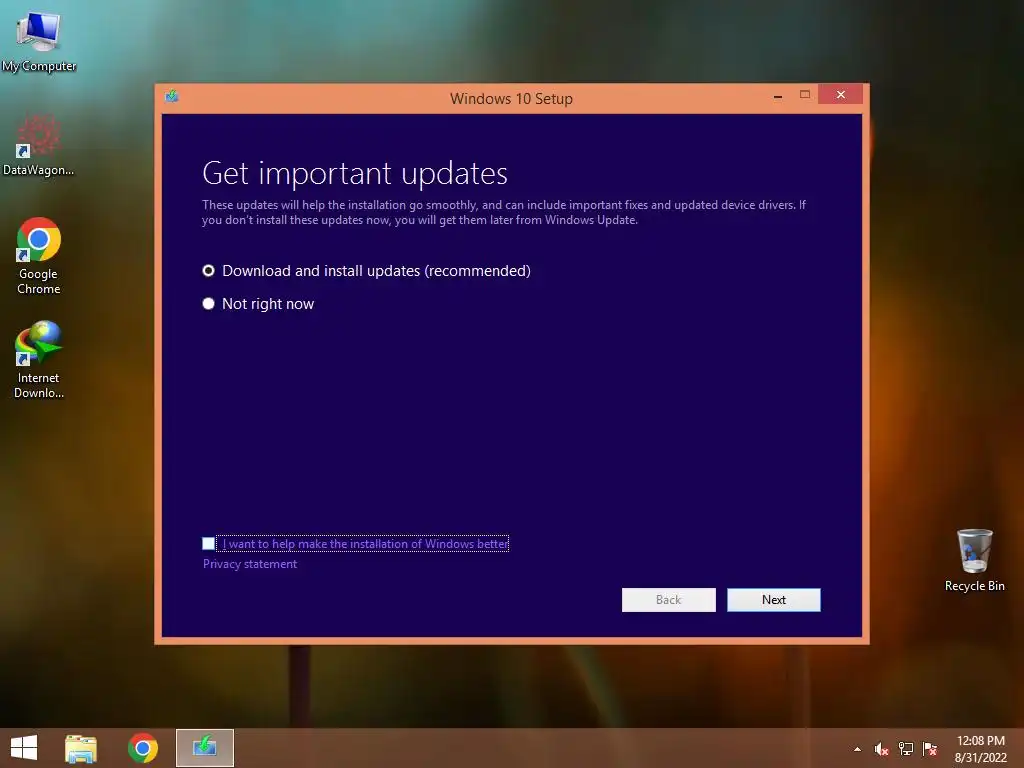Click the Windows 10 Setup title text
Image resolution: width=1024 pixels, height=768 pixels.
click(x=511, y=99)
